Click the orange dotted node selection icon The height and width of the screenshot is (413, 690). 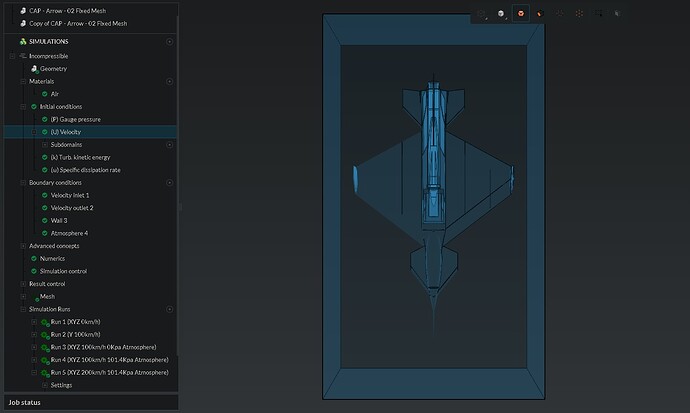[579, 14]
